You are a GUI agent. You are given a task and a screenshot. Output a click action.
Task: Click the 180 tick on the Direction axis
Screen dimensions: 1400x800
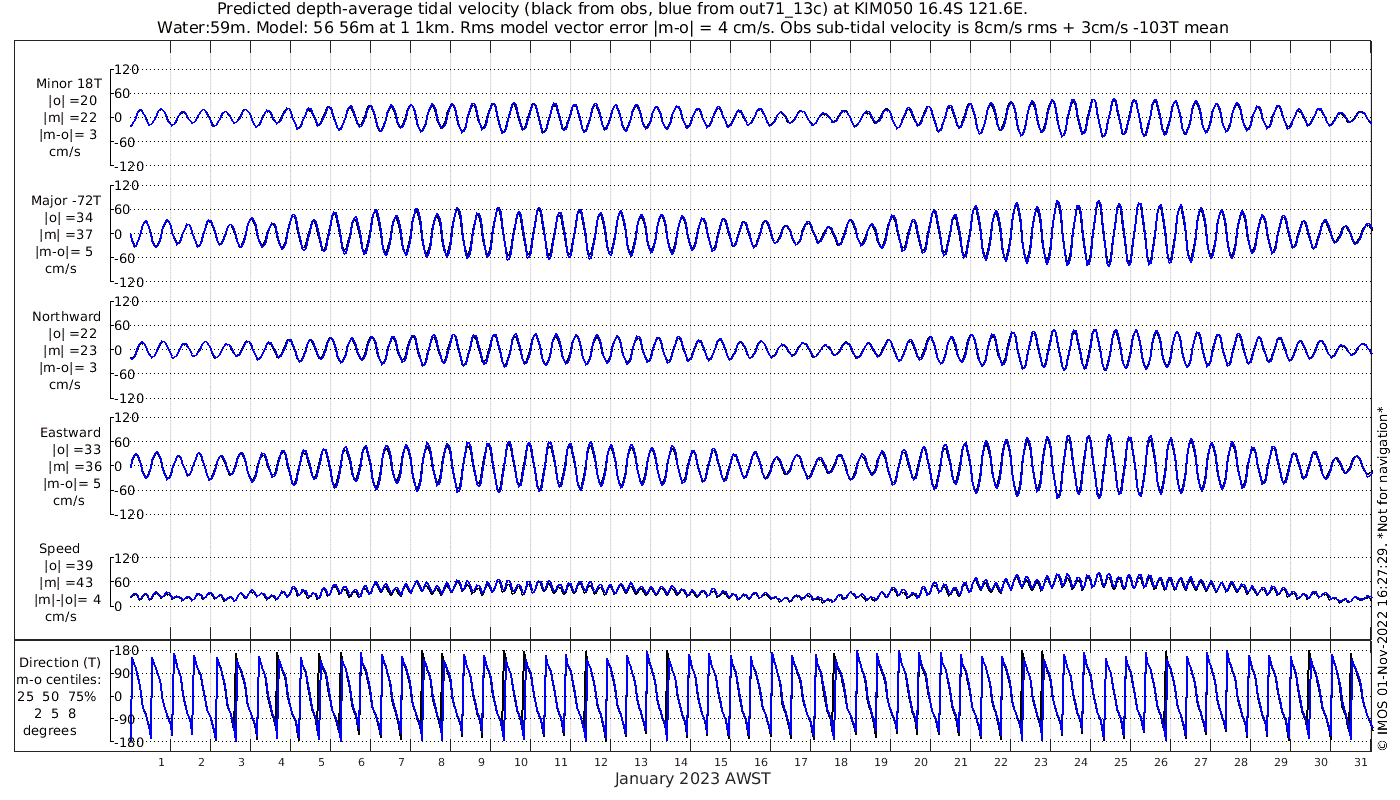(125, 651)
